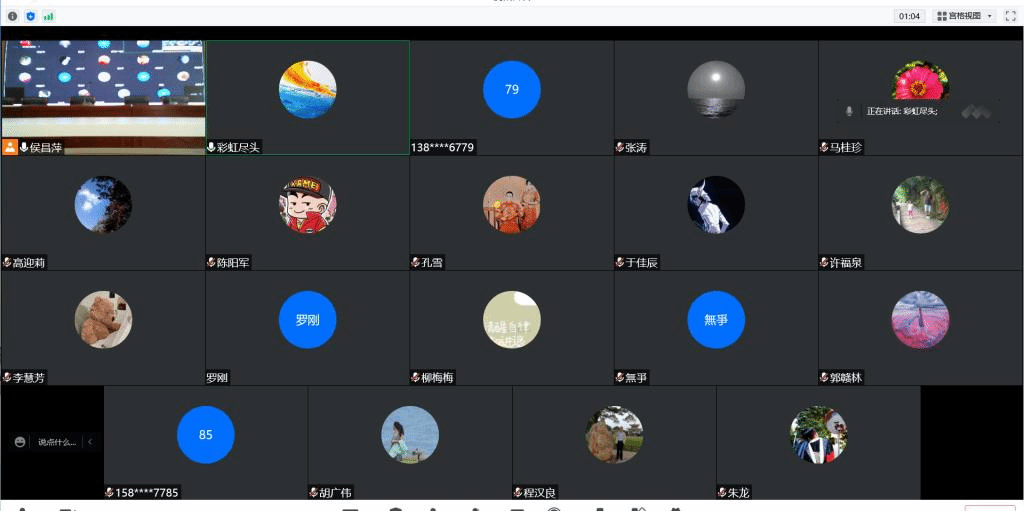Open the 宫格视图 layout dropdown
Viewport: 1024px width, 511px height.
[x=964, y=16]
